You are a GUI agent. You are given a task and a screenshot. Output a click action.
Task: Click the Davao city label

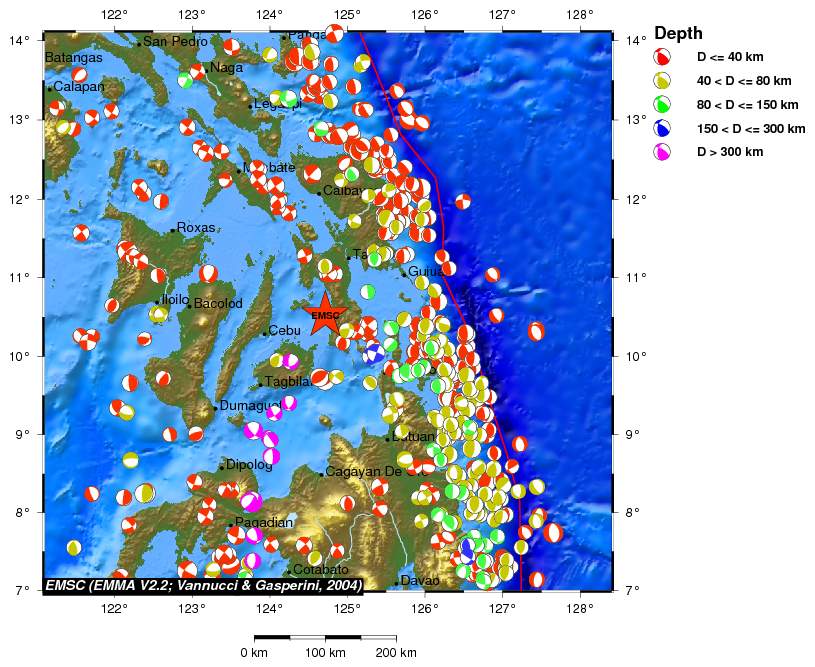tap(420, 580)
